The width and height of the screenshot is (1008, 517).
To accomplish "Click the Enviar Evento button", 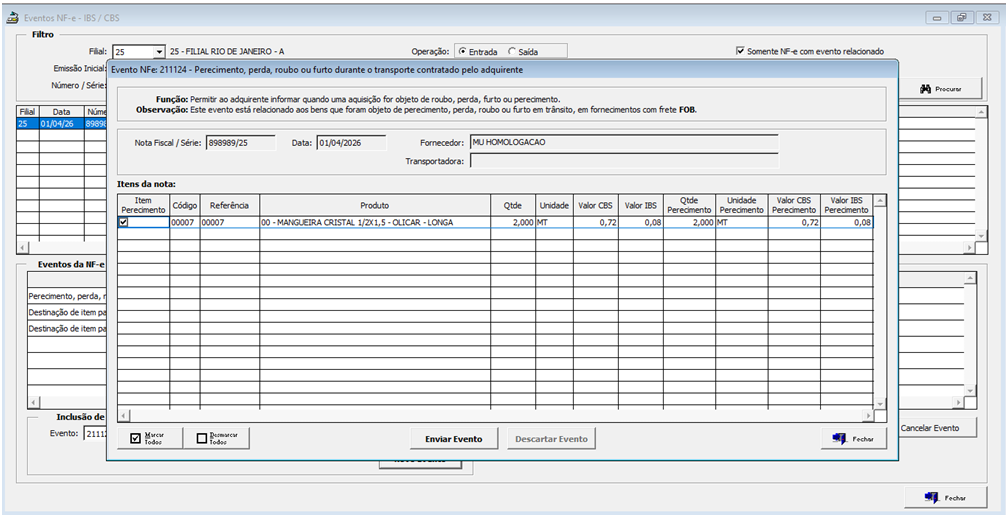I will coord(453,439).
